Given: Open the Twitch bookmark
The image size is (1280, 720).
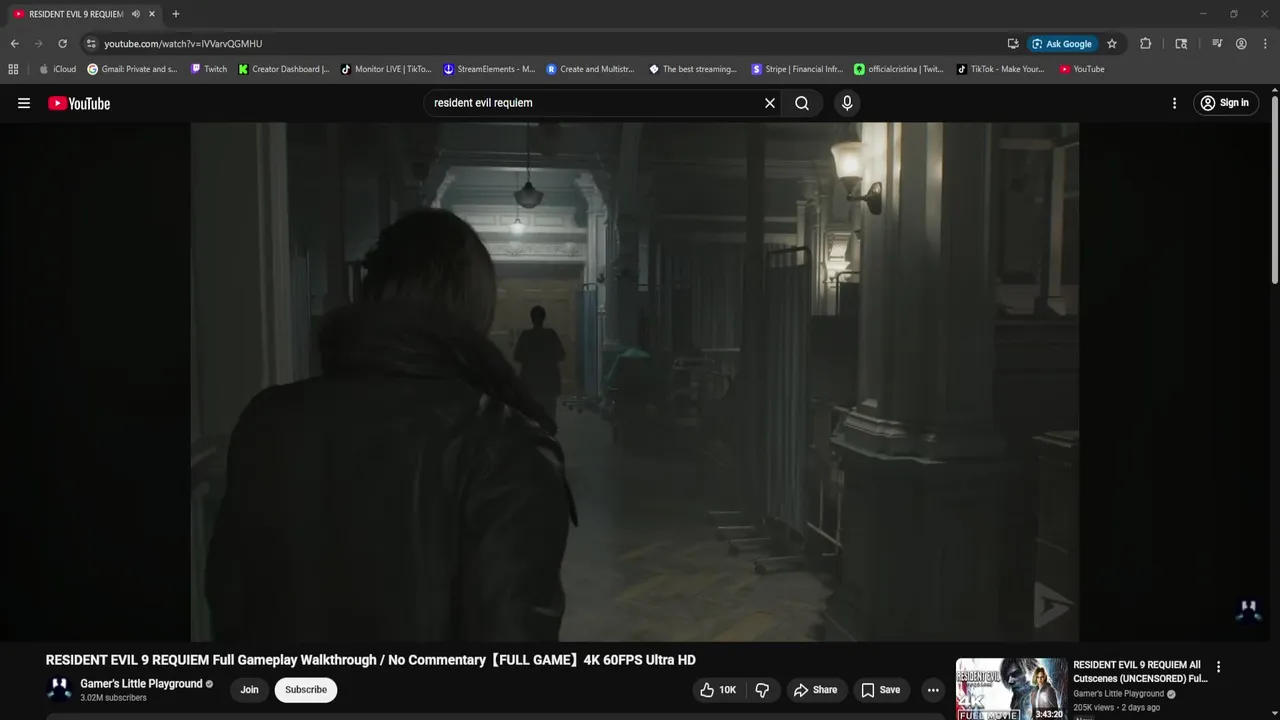Looking at the screenshot, I should (x=209, y=69).
